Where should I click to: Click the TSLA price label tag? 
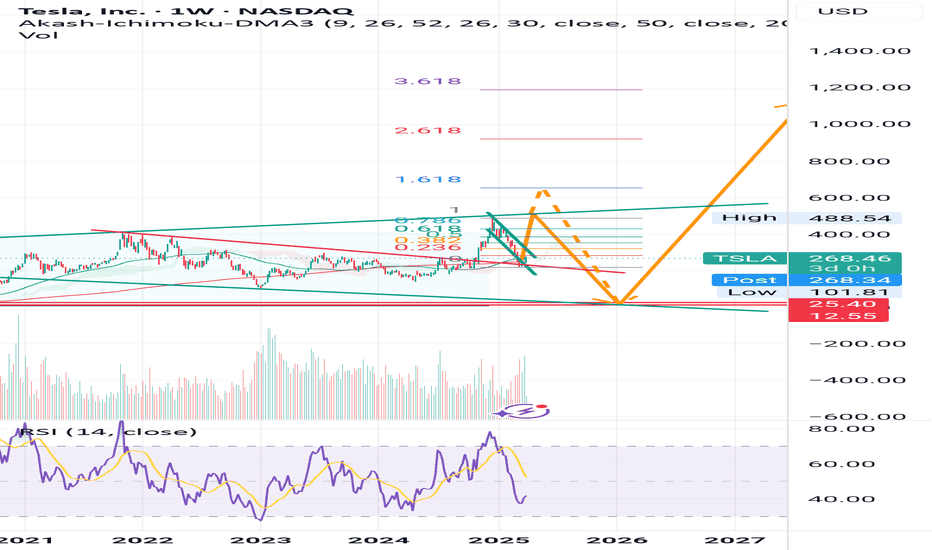(745, 258)
